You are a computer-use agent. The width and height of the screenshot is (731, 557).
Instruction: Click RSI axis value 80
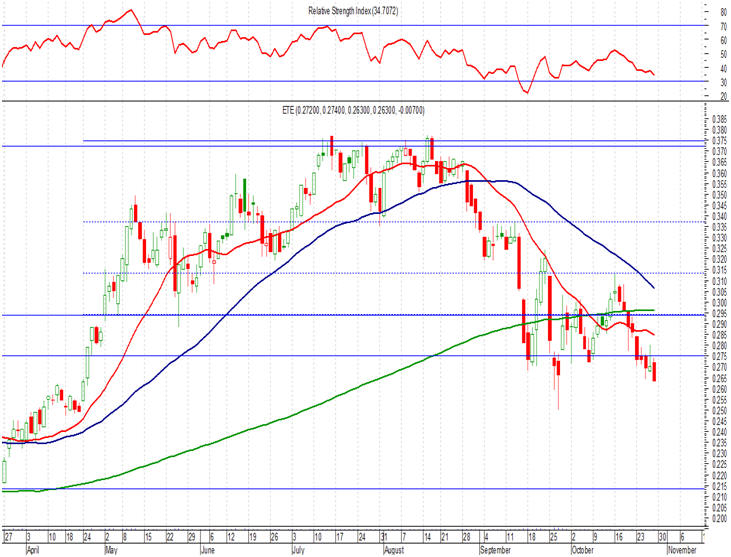(x=724, y=13)
